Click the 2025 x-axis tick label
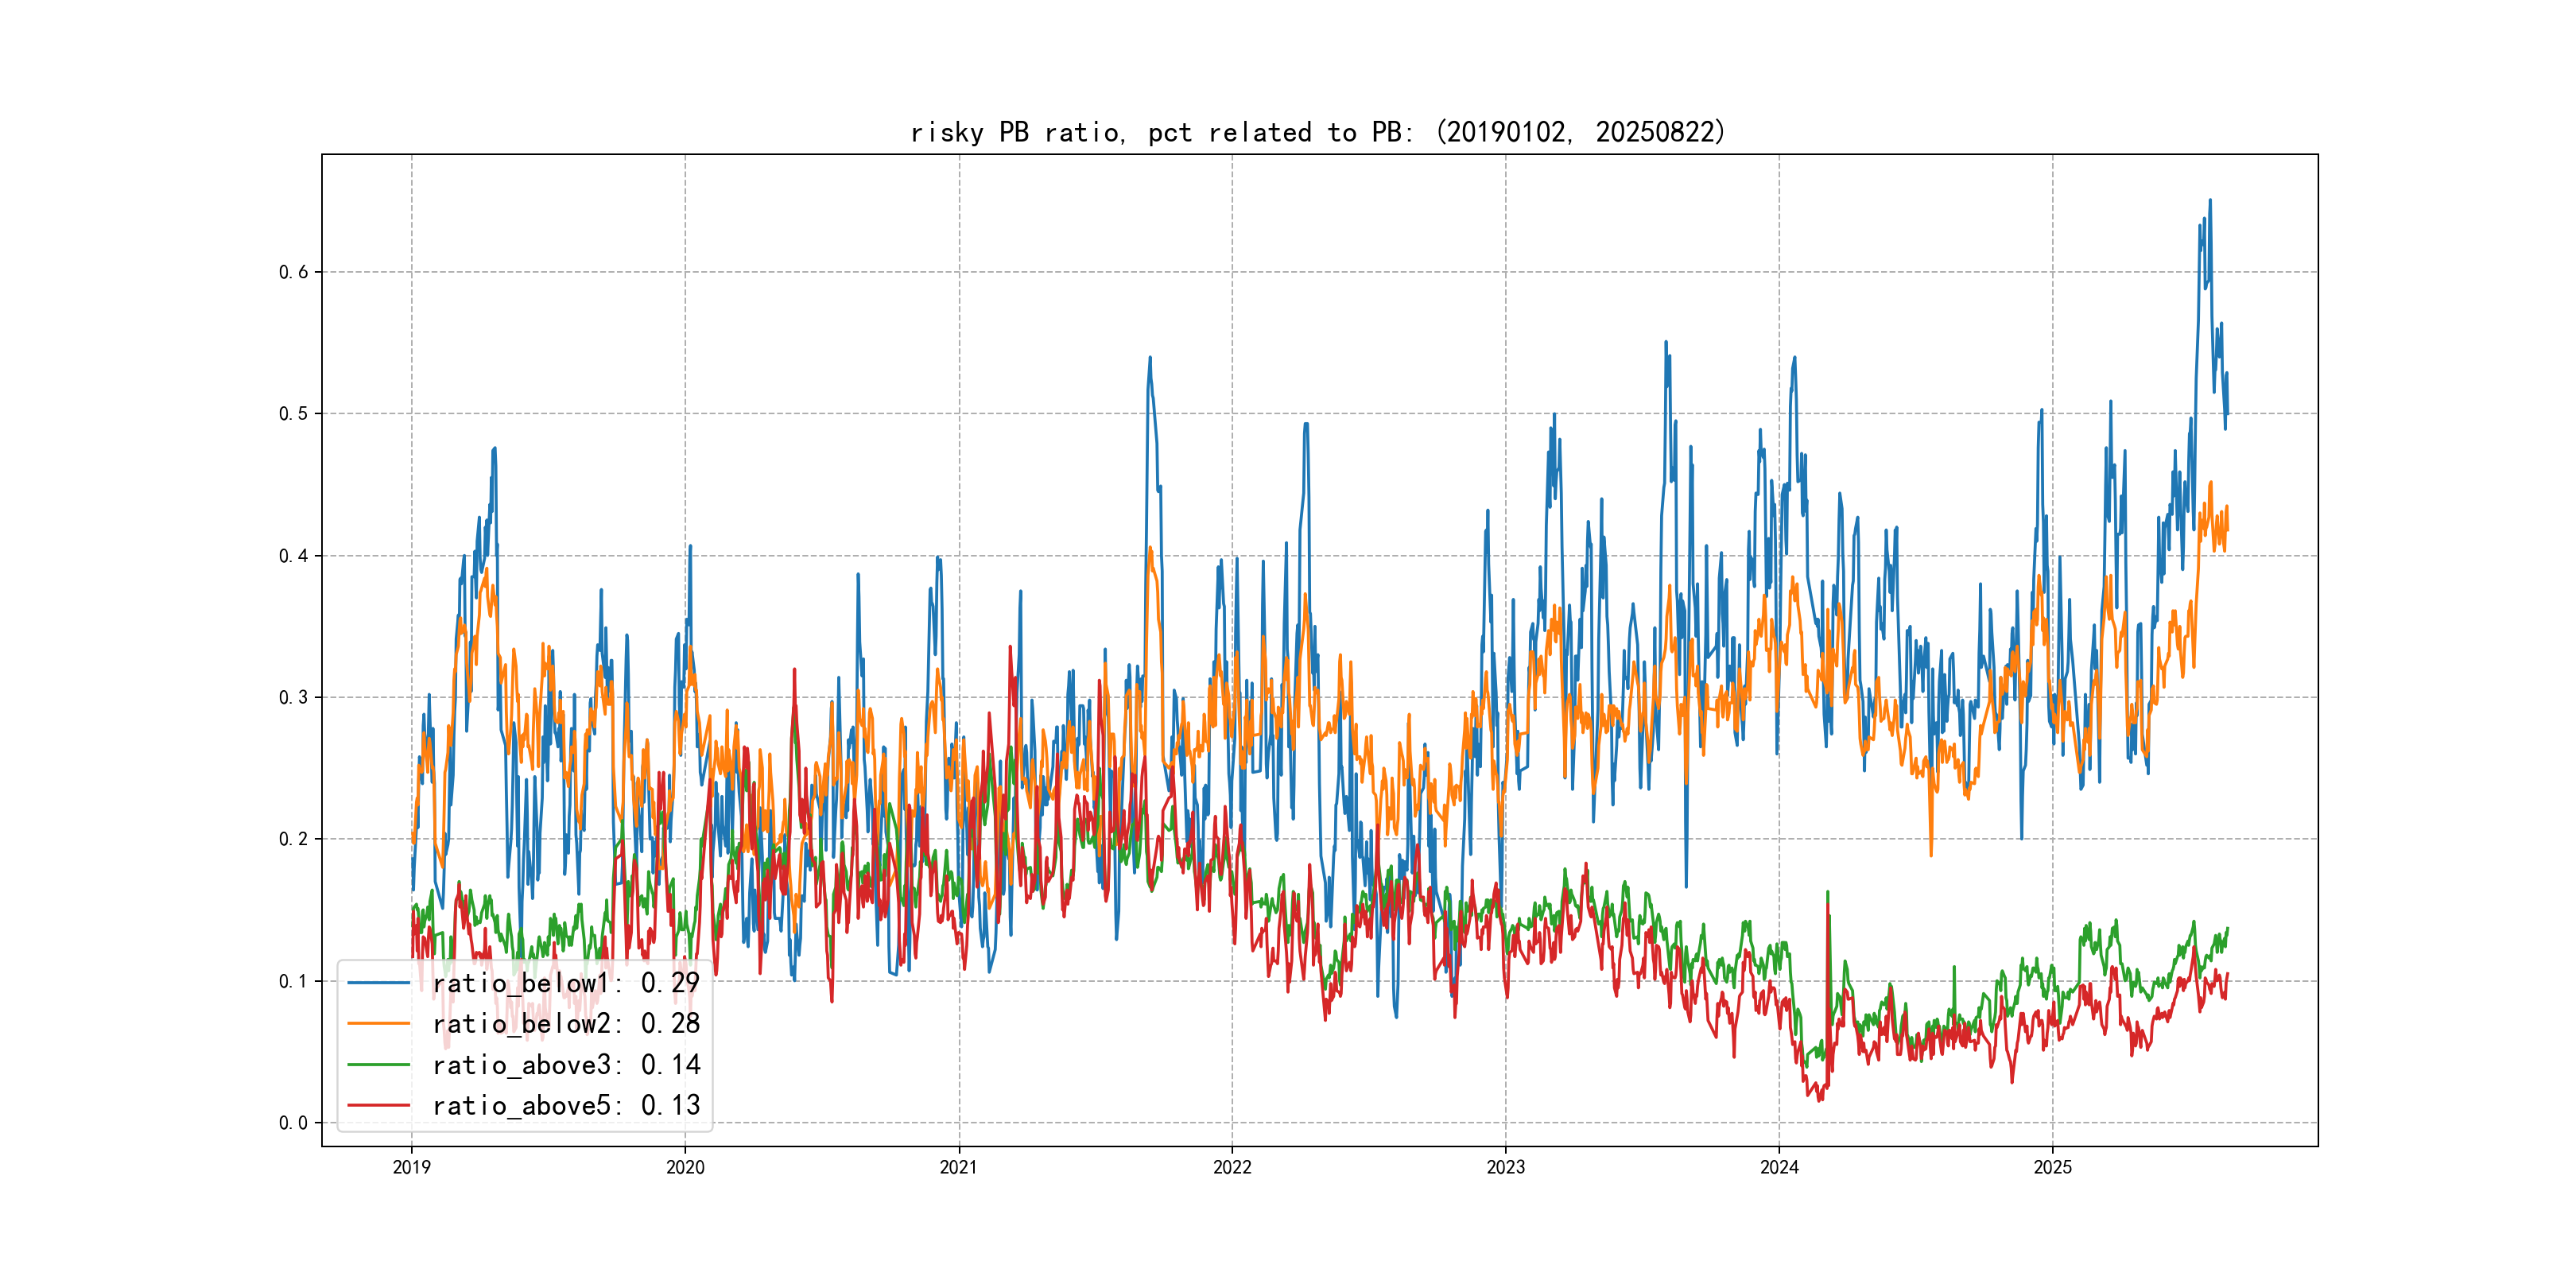The height and width of the screenshot is (1288, 2576). 2053,1167
